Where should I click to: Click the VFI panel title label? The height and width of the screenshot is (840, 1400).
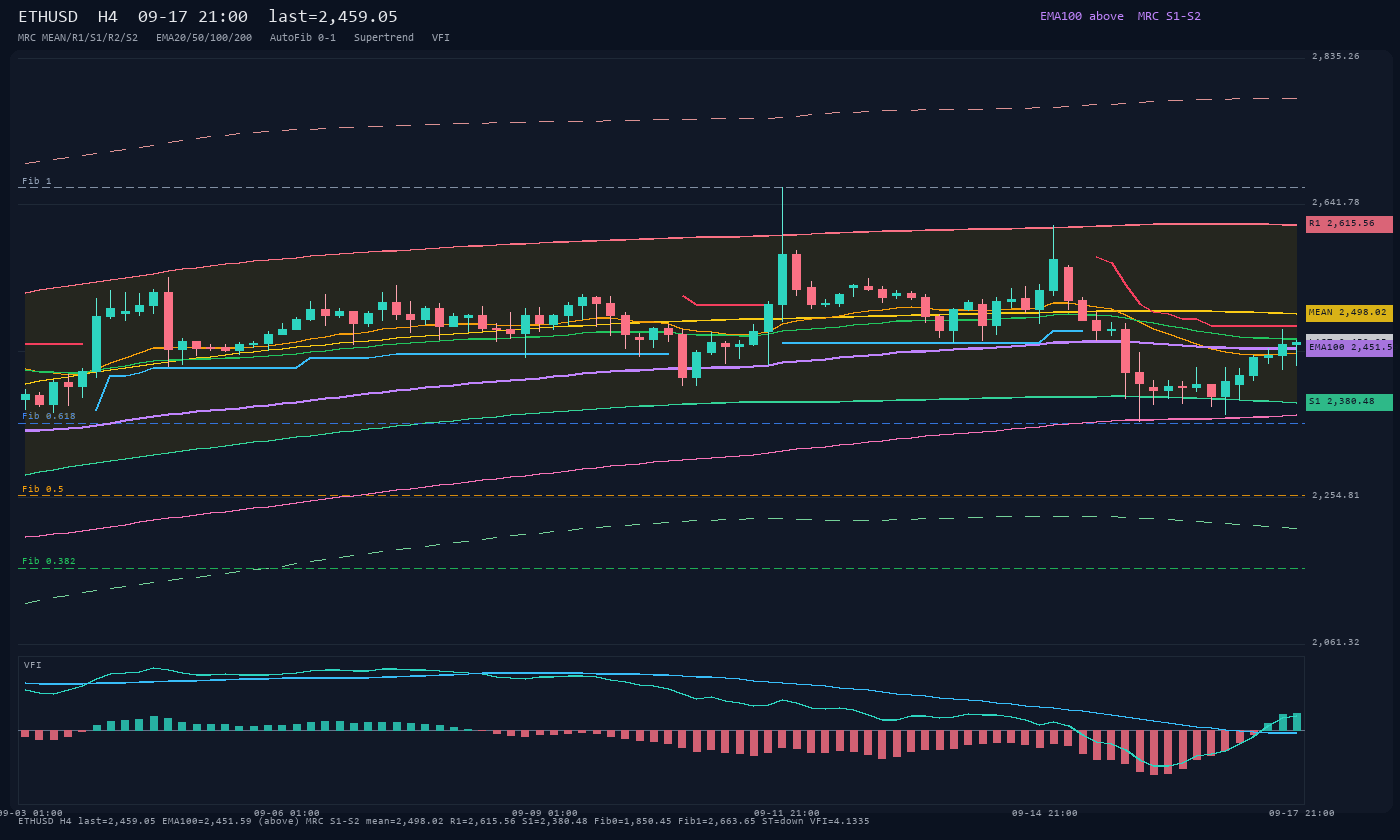(33, 665)
